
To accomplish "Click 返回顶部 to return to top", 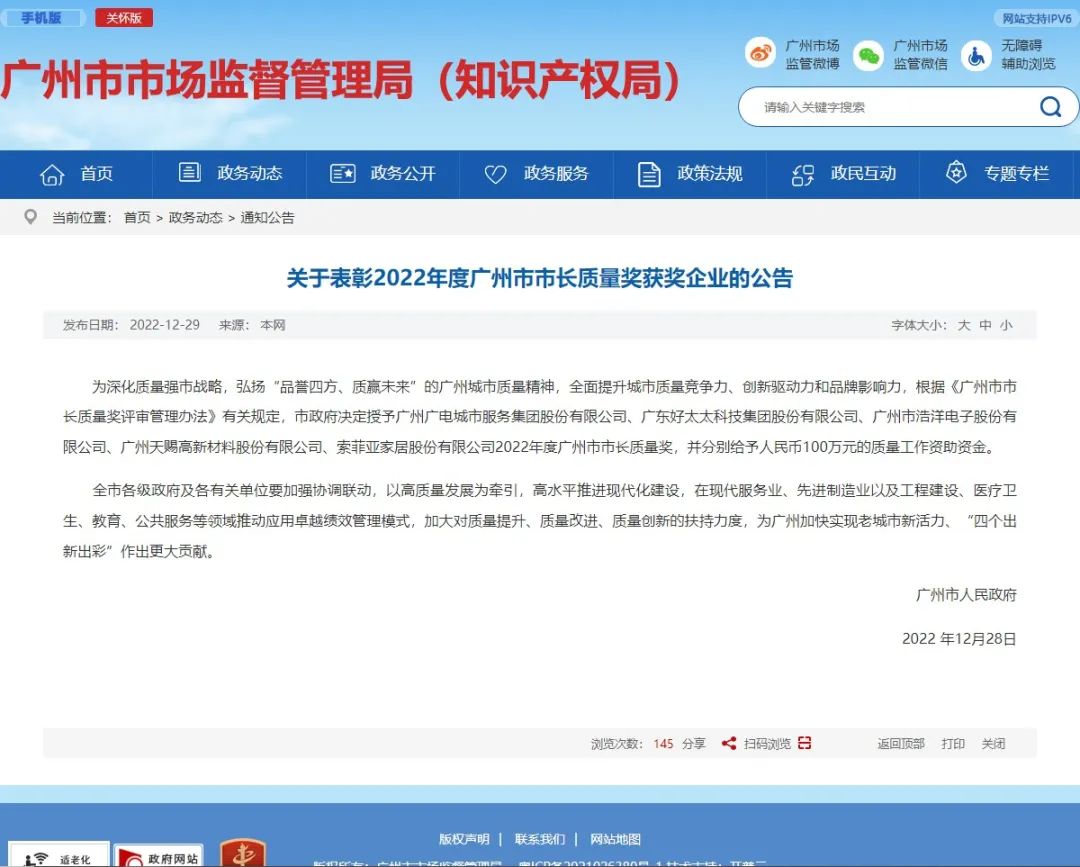I will pyautogui.click(x=901, y=743).
